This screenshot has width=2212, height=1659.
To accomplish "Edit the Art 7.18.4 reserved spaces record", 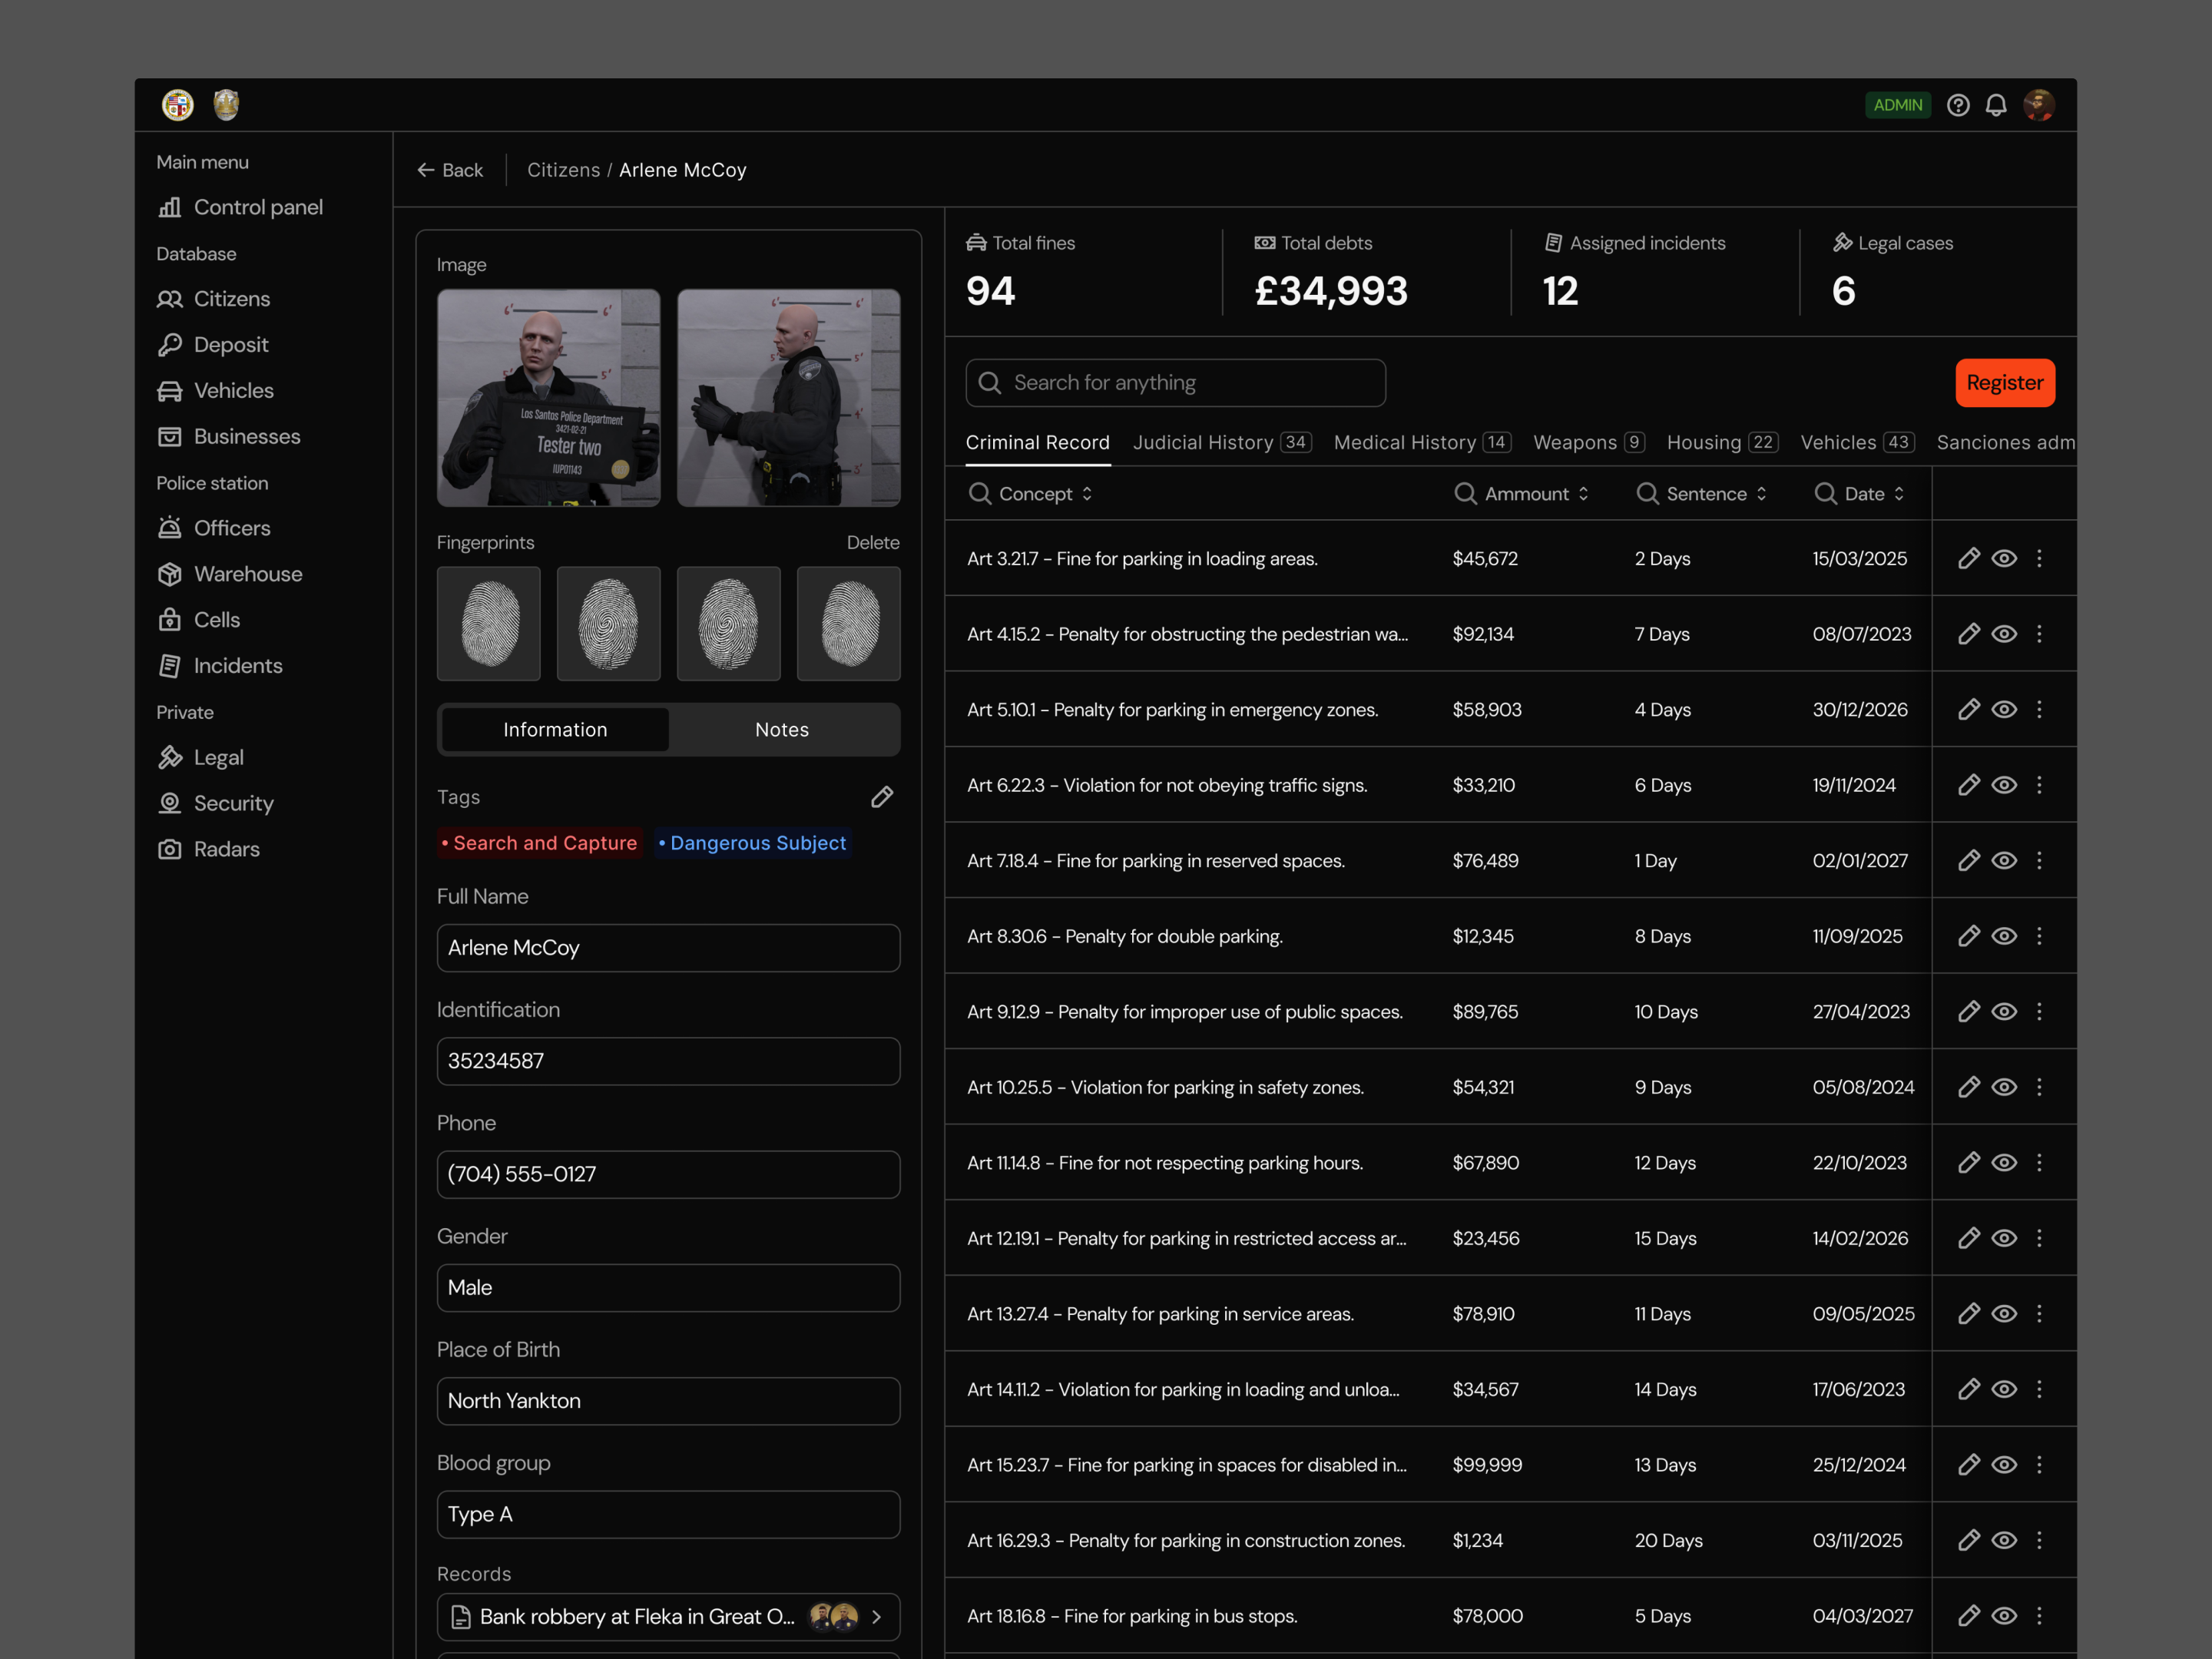I will pos(1968,860).
